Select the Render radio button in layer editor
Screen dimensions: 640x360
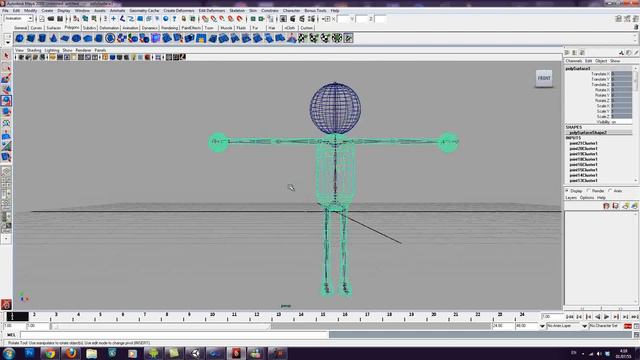(x=589, y=191)
